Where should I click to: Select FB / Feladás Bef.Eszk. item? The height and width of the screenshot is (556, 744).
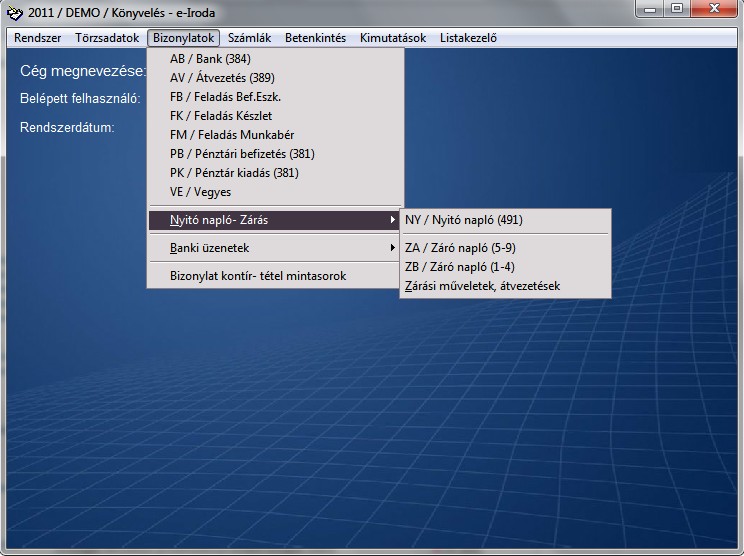(x=225, y=97)
